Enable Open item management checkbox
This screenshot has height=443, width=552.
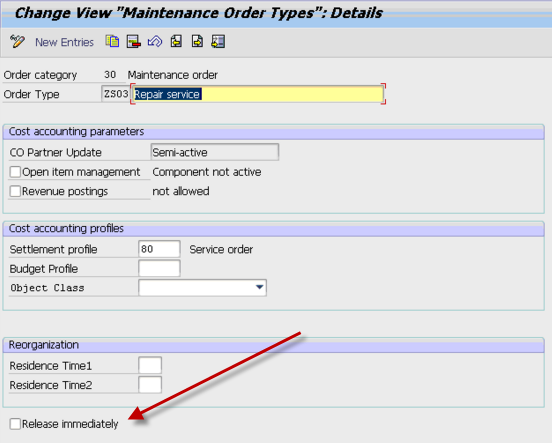tap(15, 172)
